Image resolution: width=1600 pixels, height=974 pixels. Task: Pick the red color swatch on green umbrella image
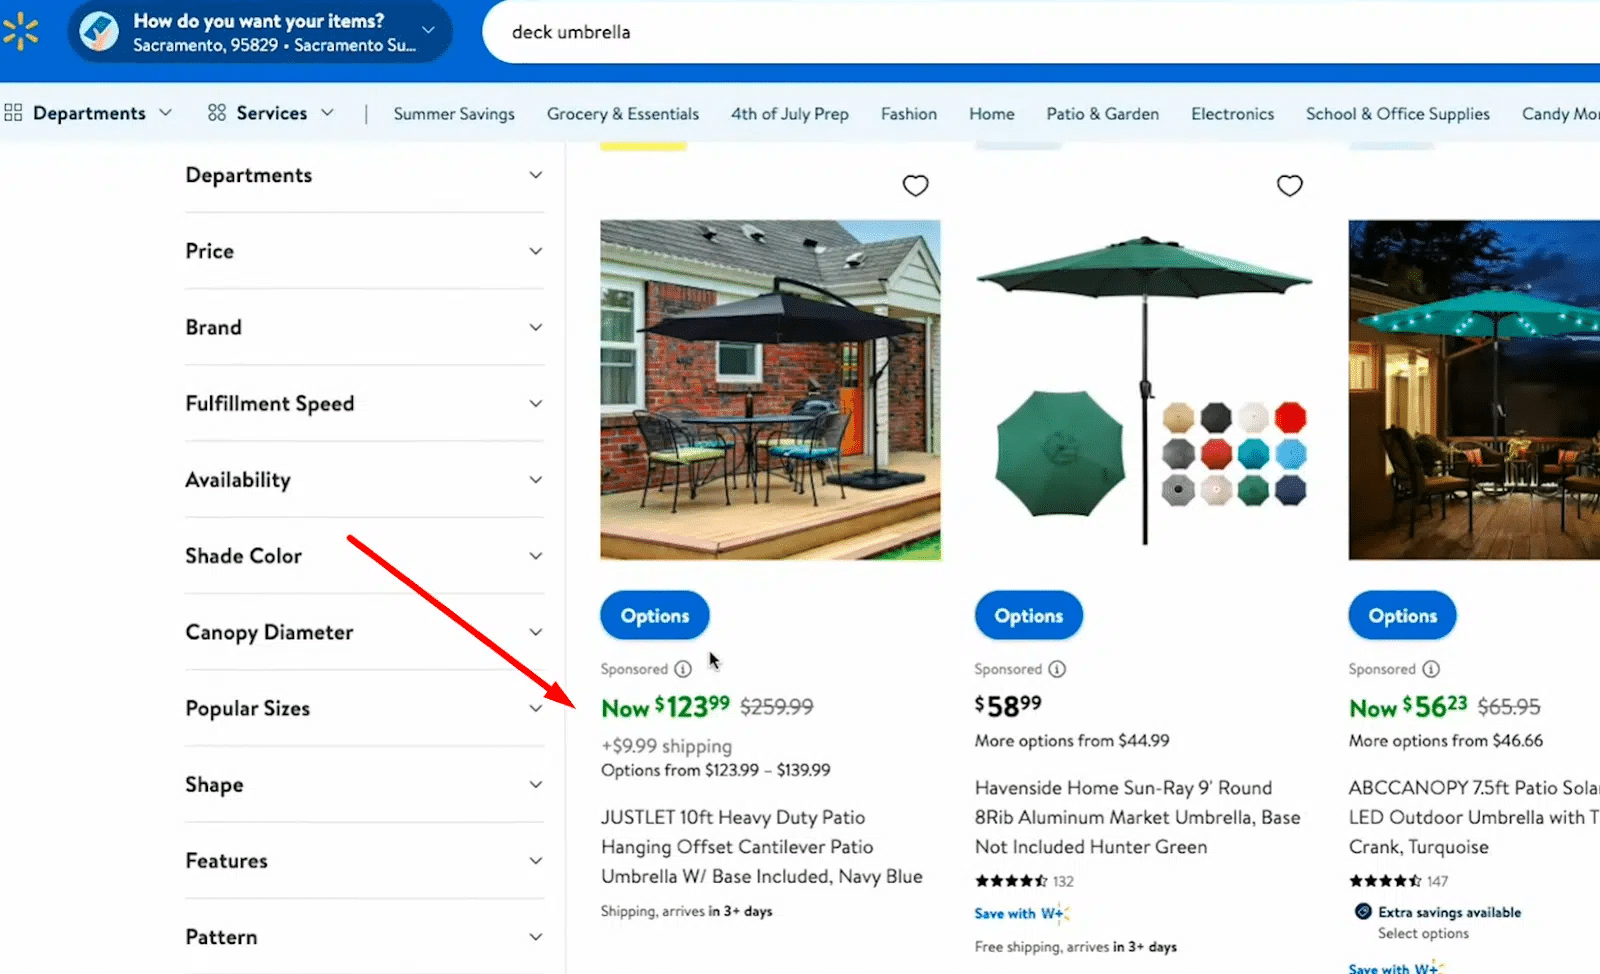(x=1290, y=417)
